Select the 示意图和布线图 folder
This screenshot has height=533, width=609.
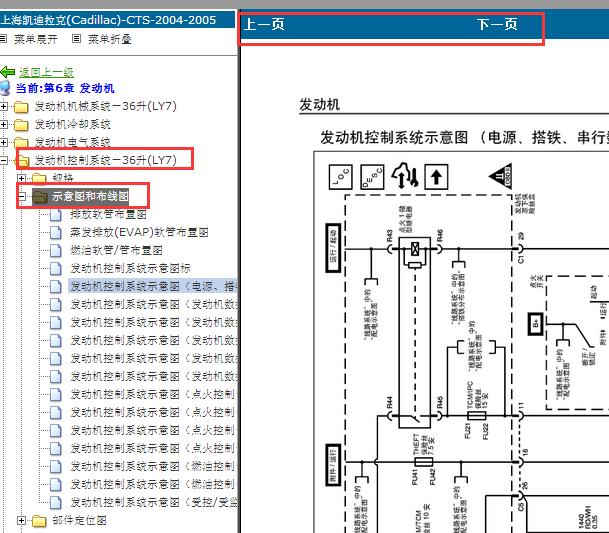tap(90, 197)
